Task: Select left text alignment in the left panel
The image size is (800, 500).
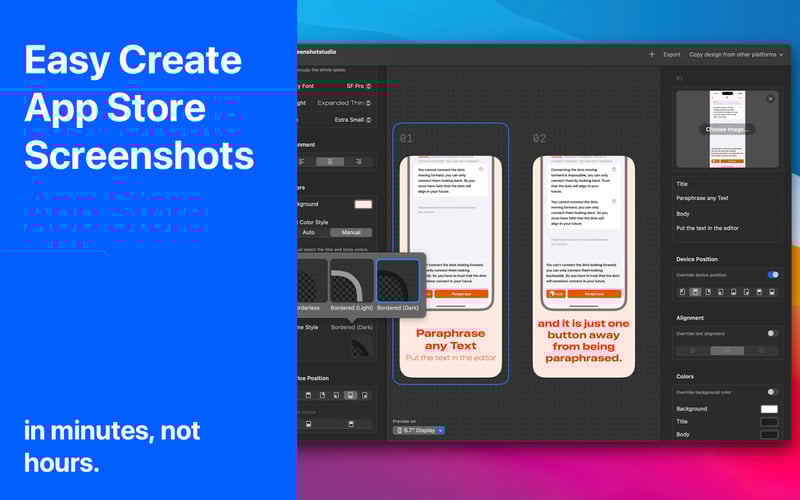Action: [303, 162]
